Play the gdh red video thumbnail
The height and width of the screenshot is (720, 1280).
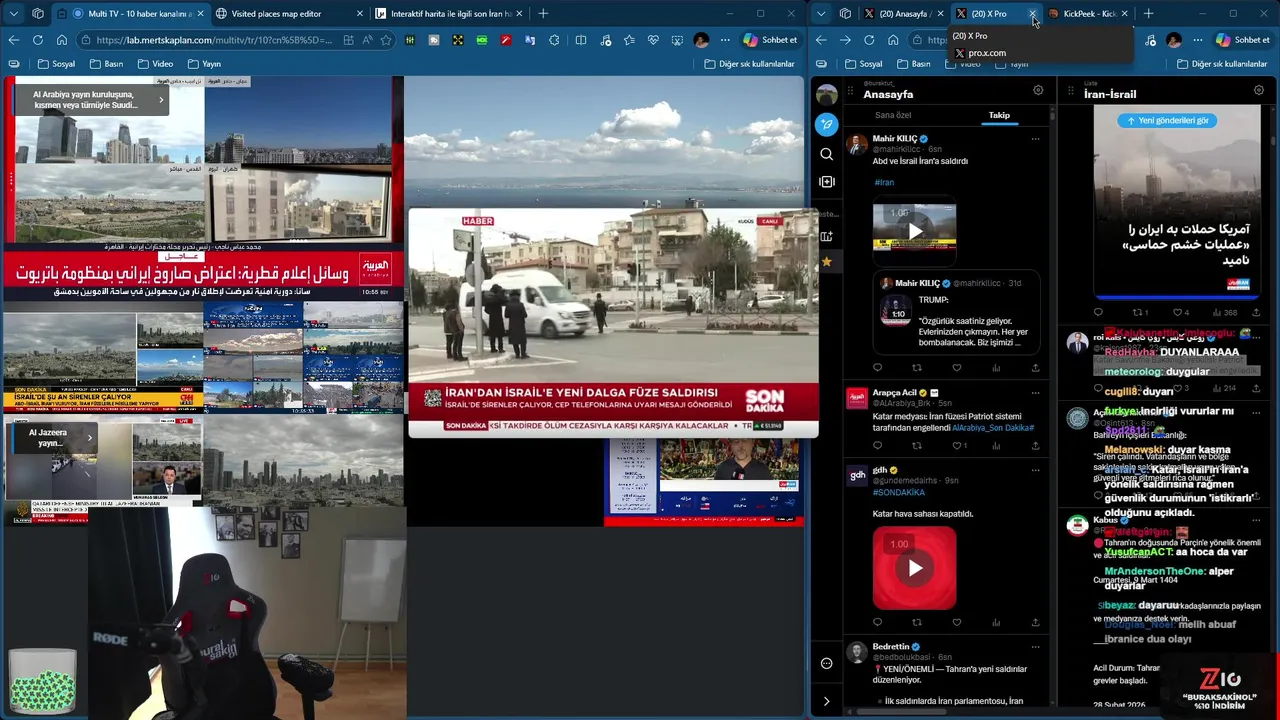coord(914,568)
